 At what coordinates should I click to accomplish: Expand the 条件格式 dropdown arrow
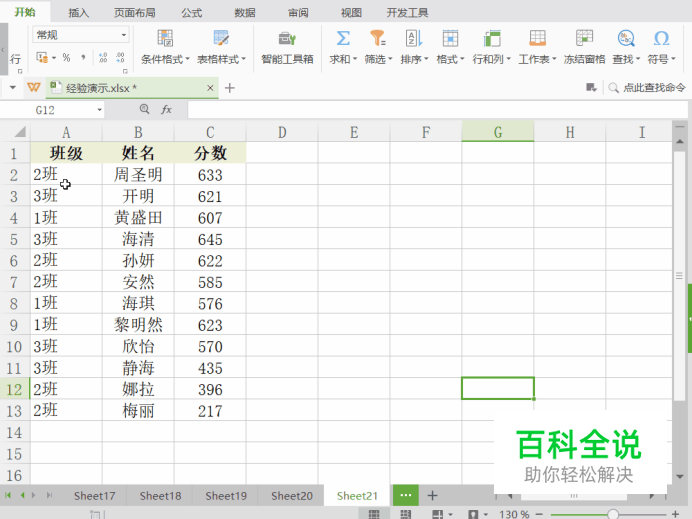tap(188, 59)
